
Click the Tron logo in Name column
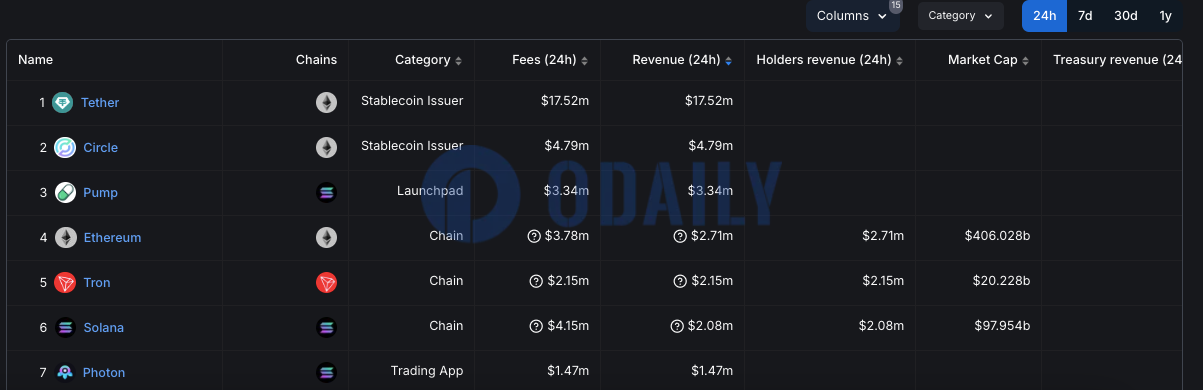point(64,282)
